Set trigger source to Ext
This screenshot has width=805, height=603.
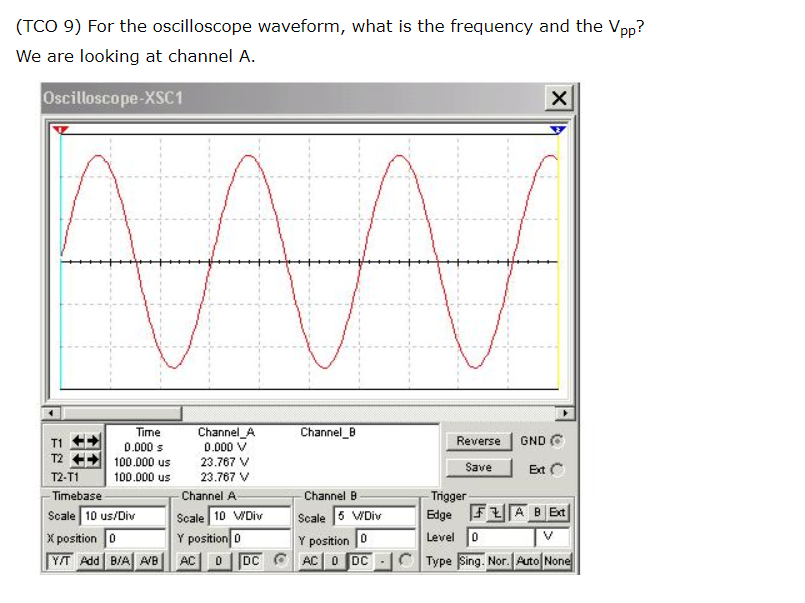[558, 512]
